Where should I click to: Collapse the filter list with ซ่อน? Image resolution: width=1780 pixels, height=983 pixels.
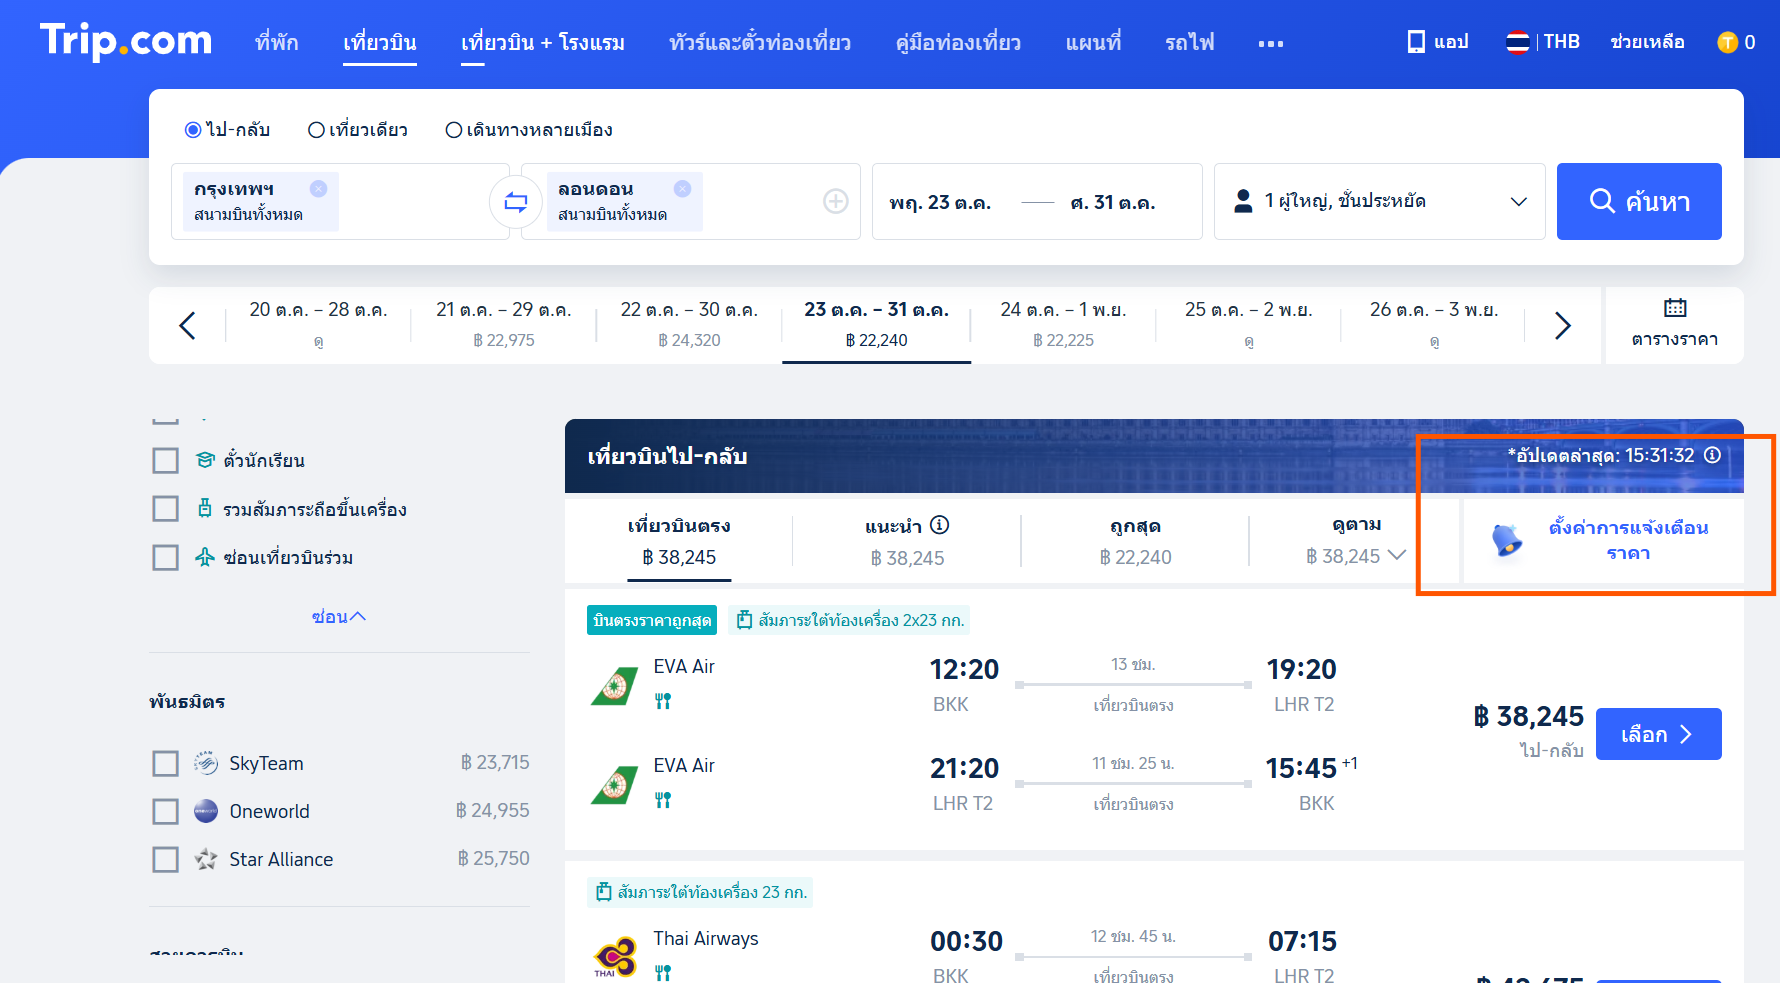[x=339, y=617]
